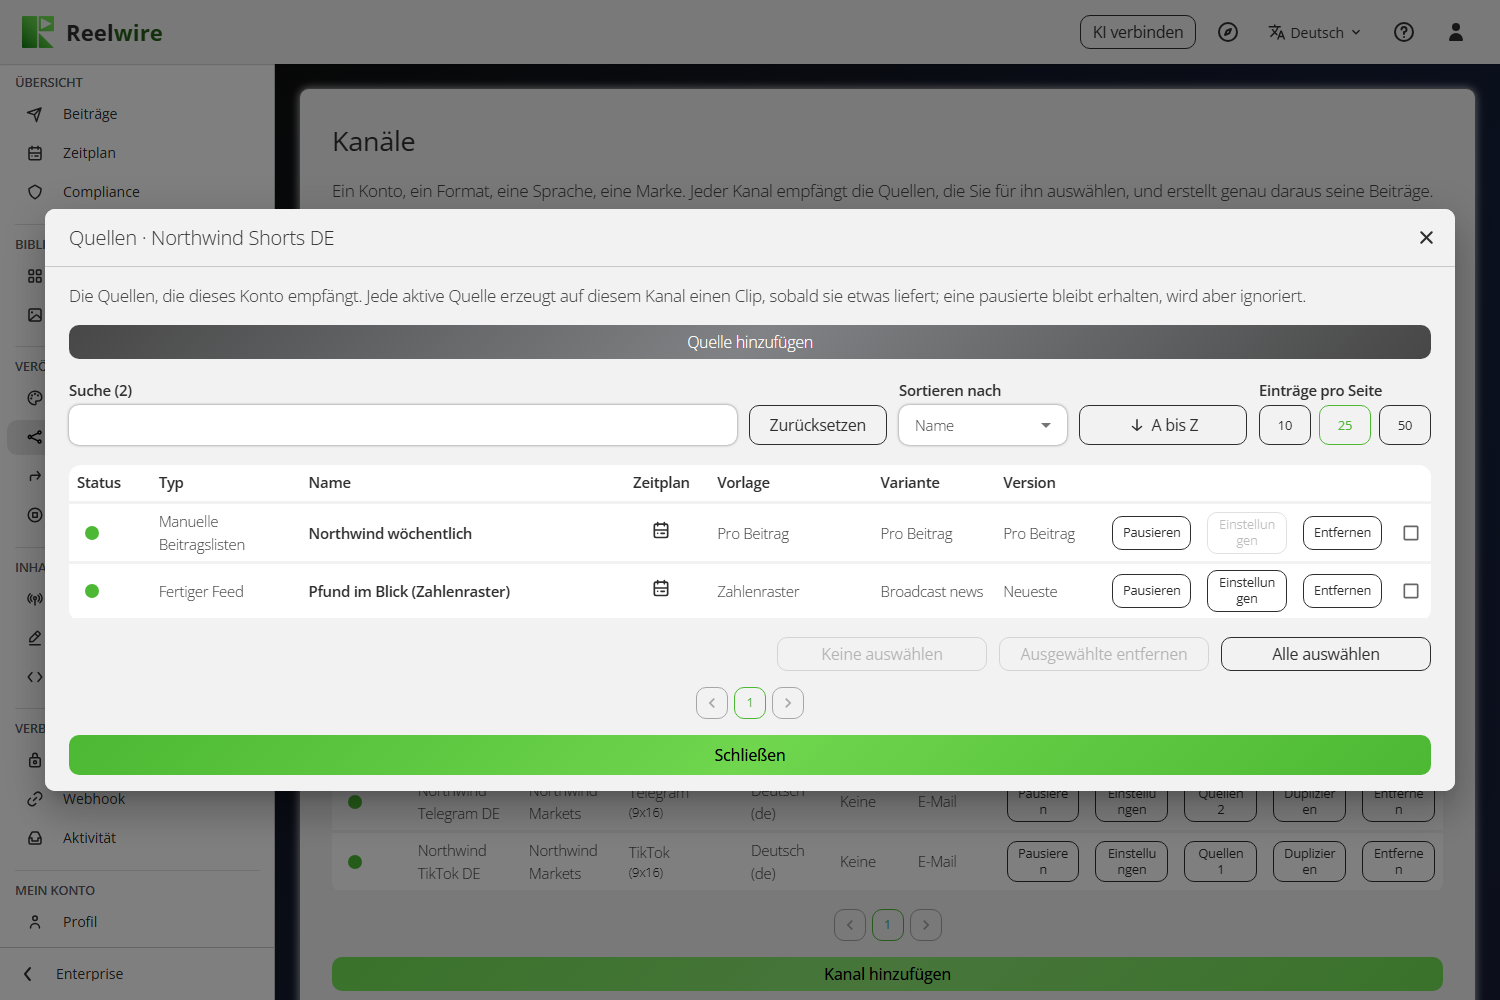
Task: Tick the checkbox for Pfund im Blick
Action: [x=1411, y=591]
